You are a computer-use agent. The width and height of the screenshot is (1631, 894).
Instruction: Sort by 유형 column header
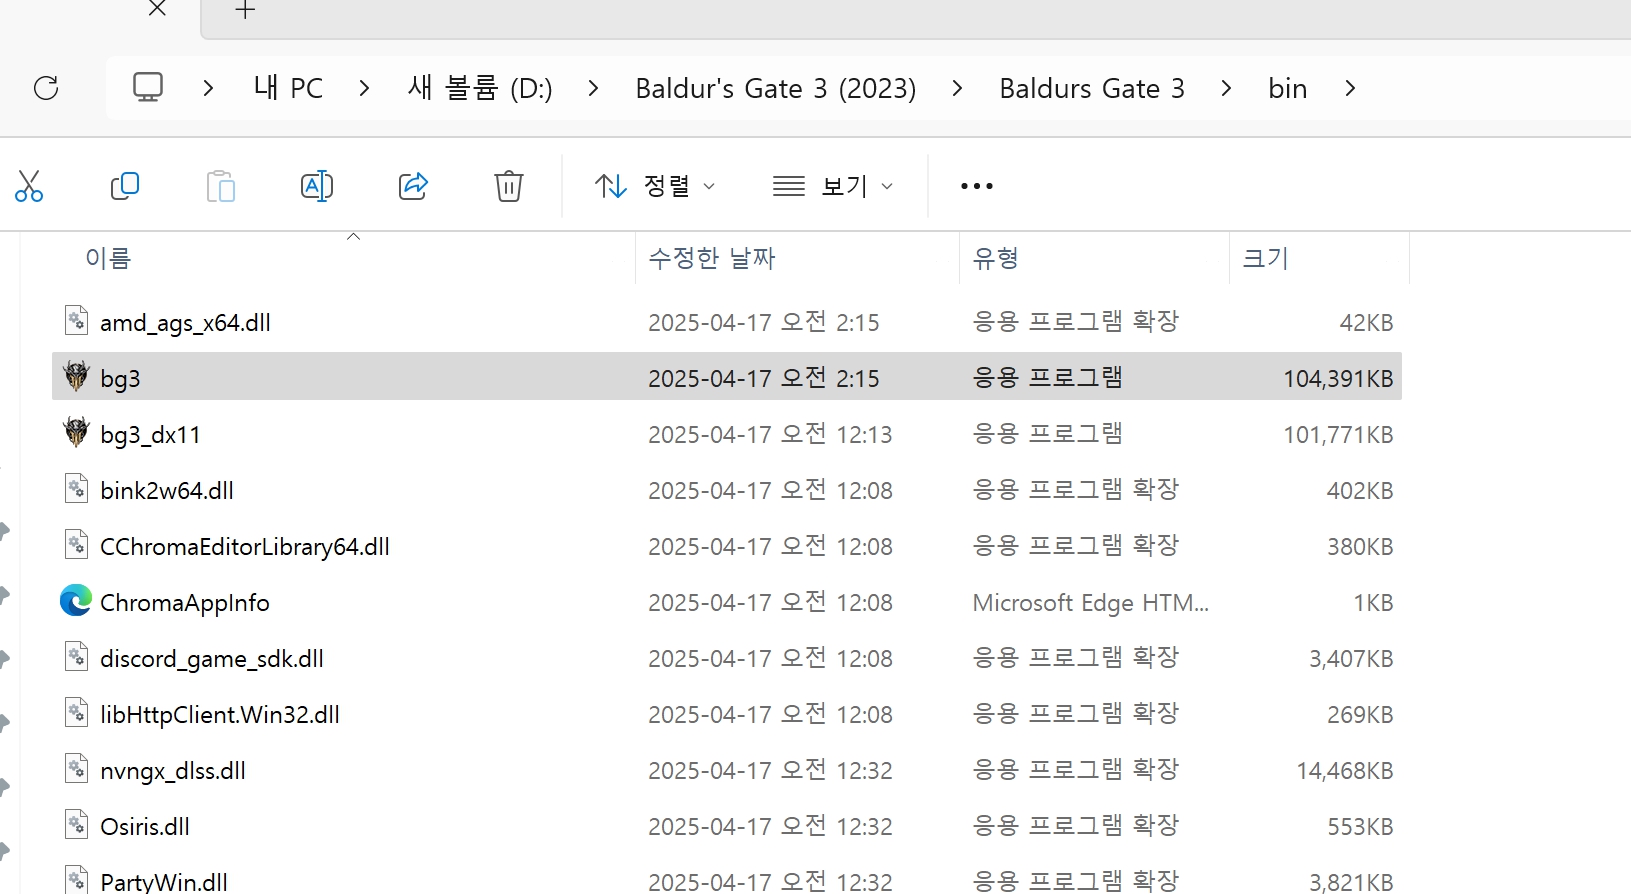996,258
